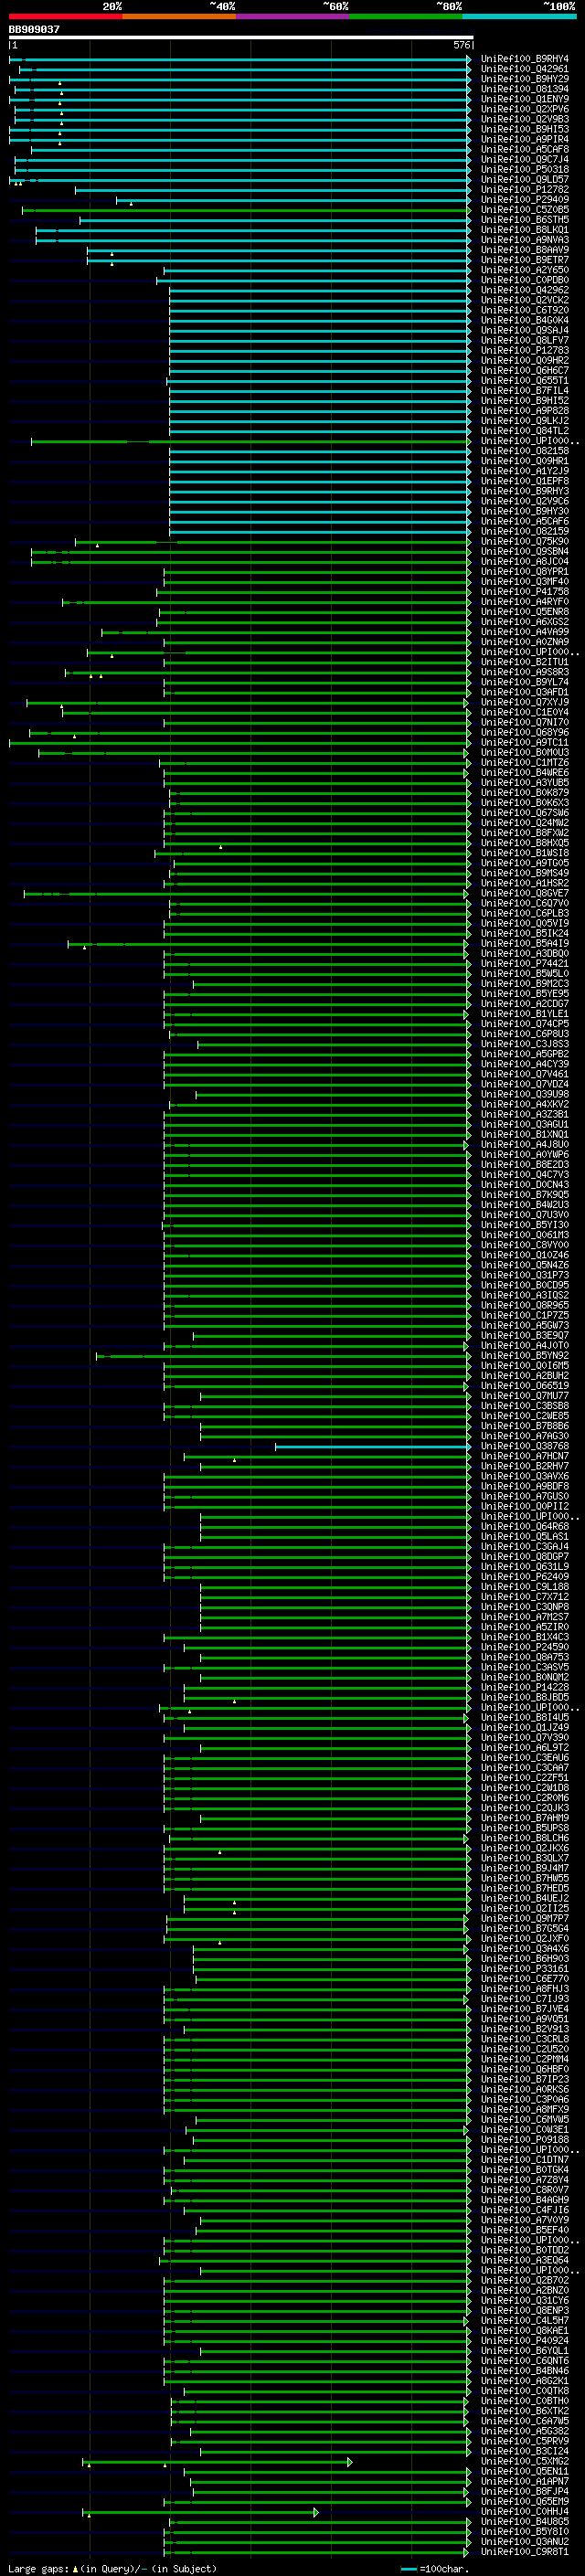Select the UniRef100_C6T920 label
Viewport: 585px width, 2576px height.
tap(524, 310)
